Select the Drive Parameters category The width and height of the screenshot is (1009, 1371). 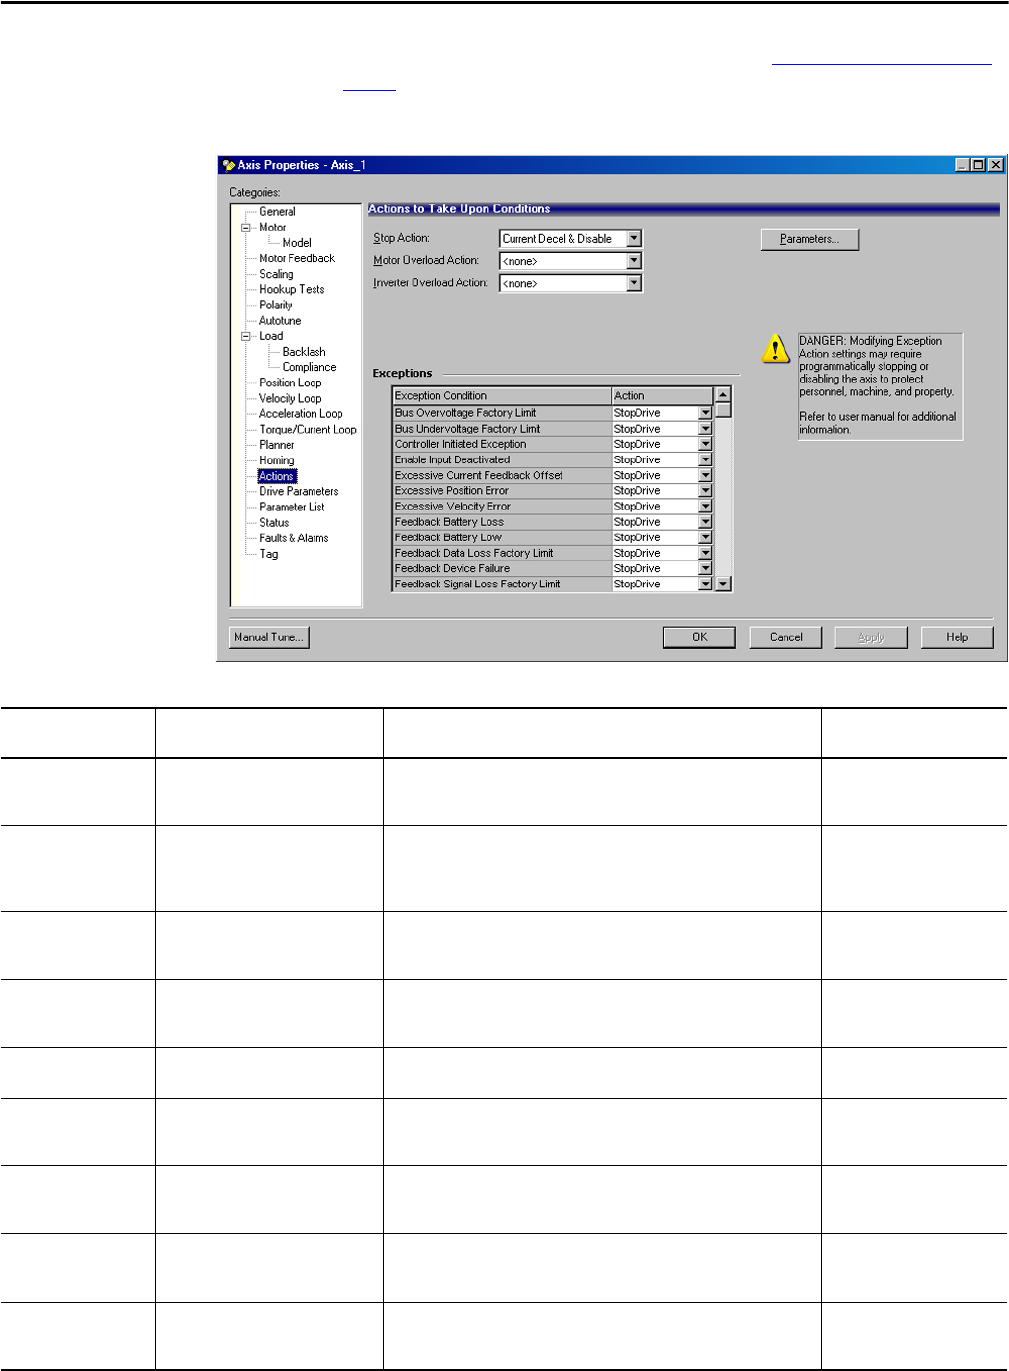coord(298,492)
